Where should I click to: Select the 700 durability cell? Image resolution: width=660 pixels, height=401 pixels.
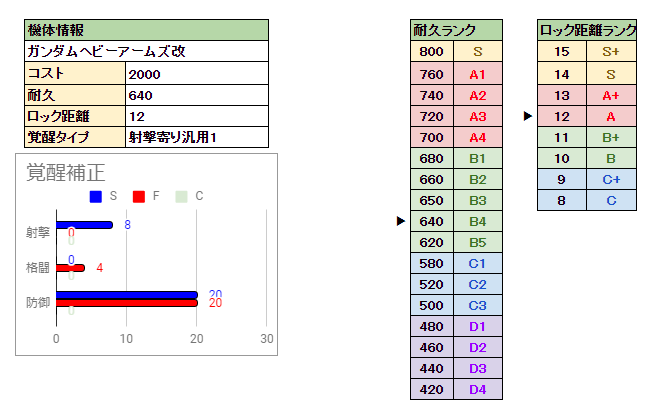tap(432, 138)
